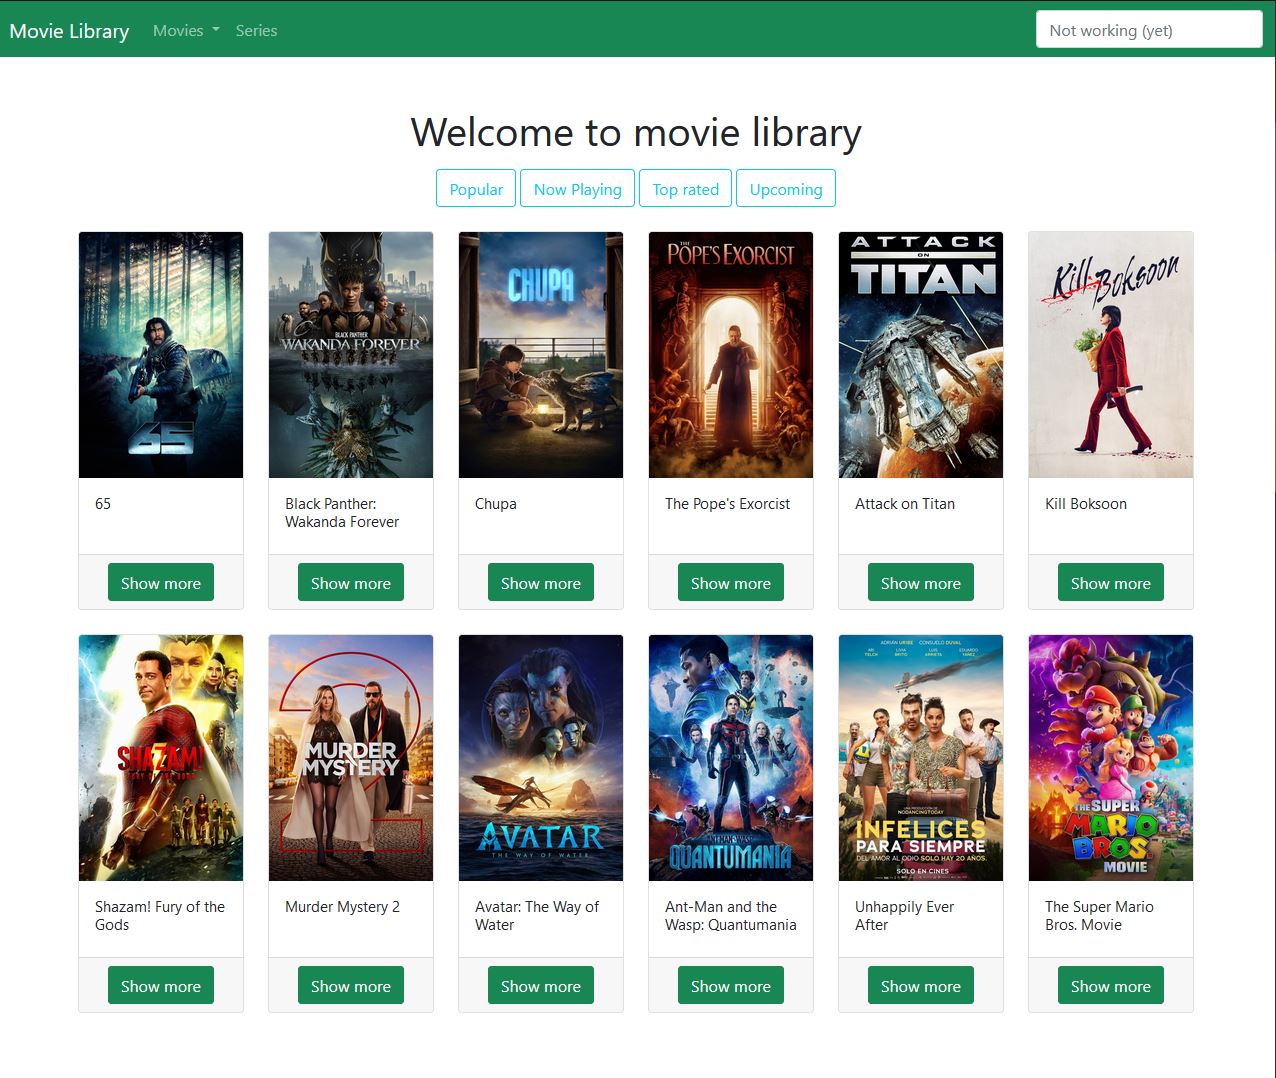This screenshot has width=1276, height=1078.
Task: Open the 65 movie poster
Action: coord(161,355)
